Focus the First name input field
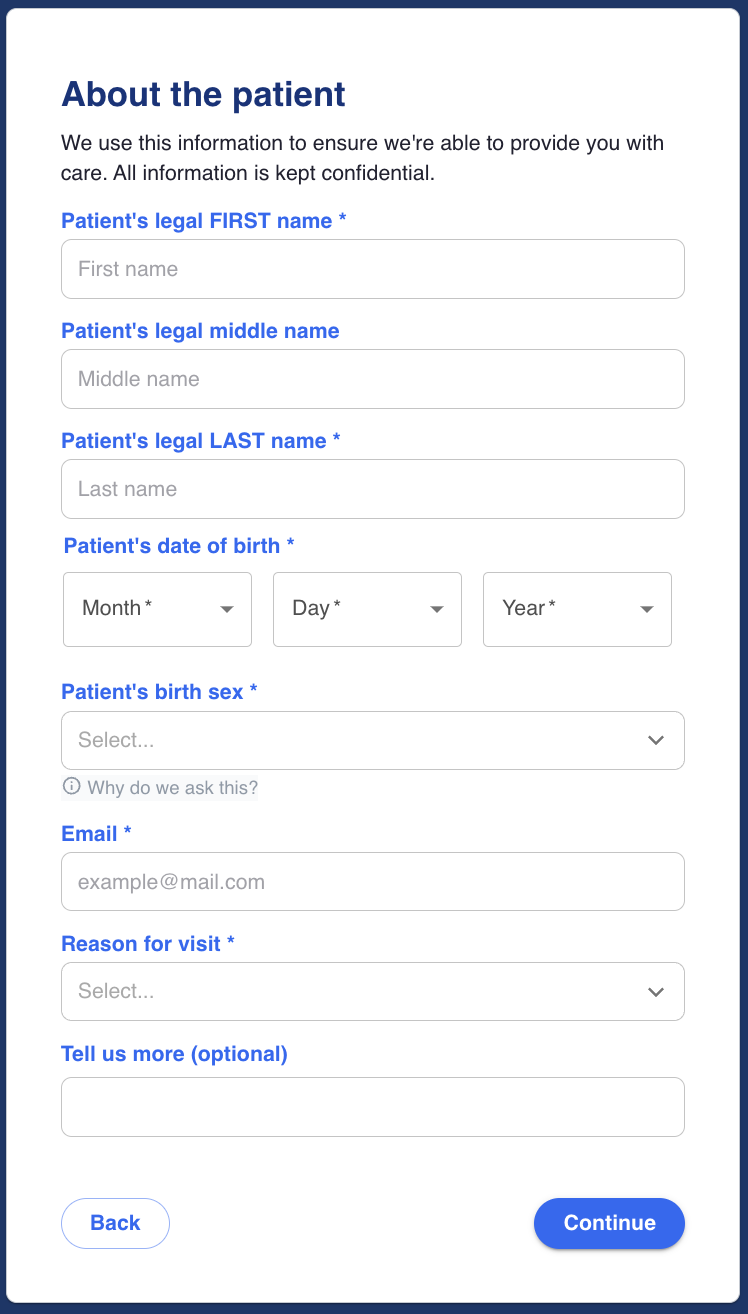The width and height of the screenshot is (748, 1314). [x=372, y=269]
